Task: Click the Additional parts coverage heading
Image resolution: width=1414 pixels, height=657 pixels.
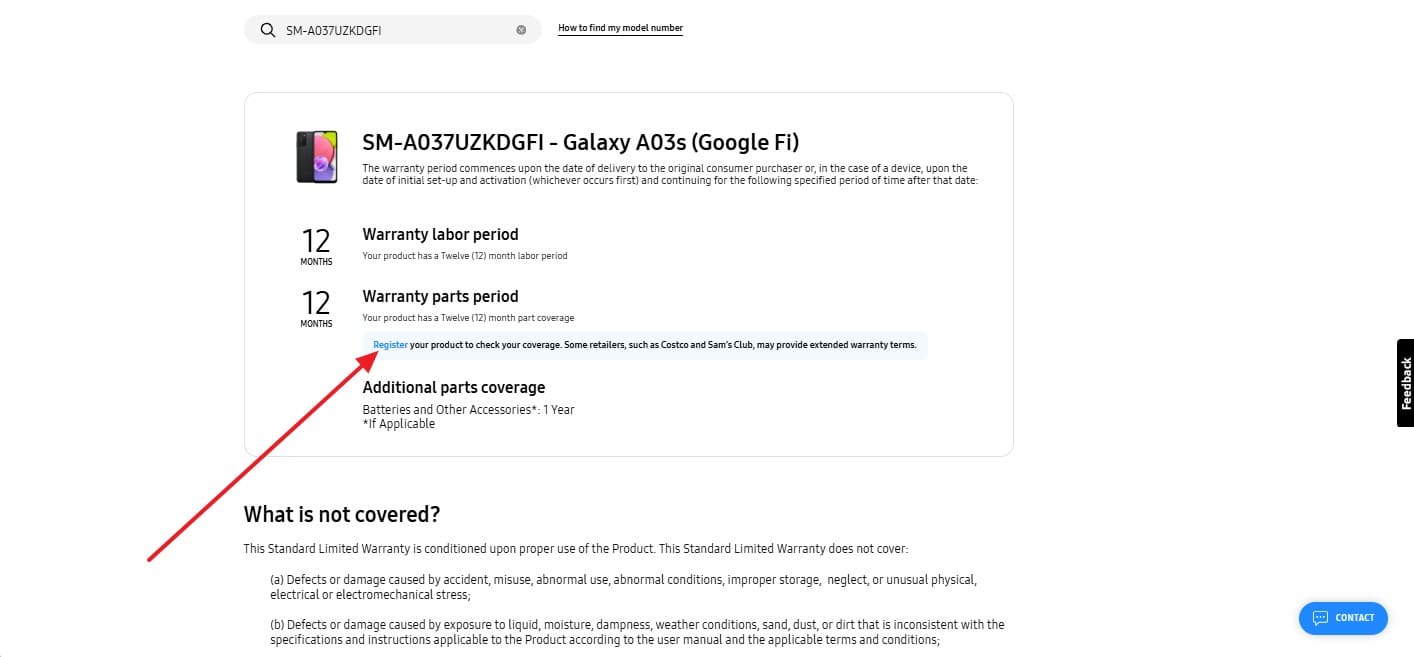Action: click(454, 387)
